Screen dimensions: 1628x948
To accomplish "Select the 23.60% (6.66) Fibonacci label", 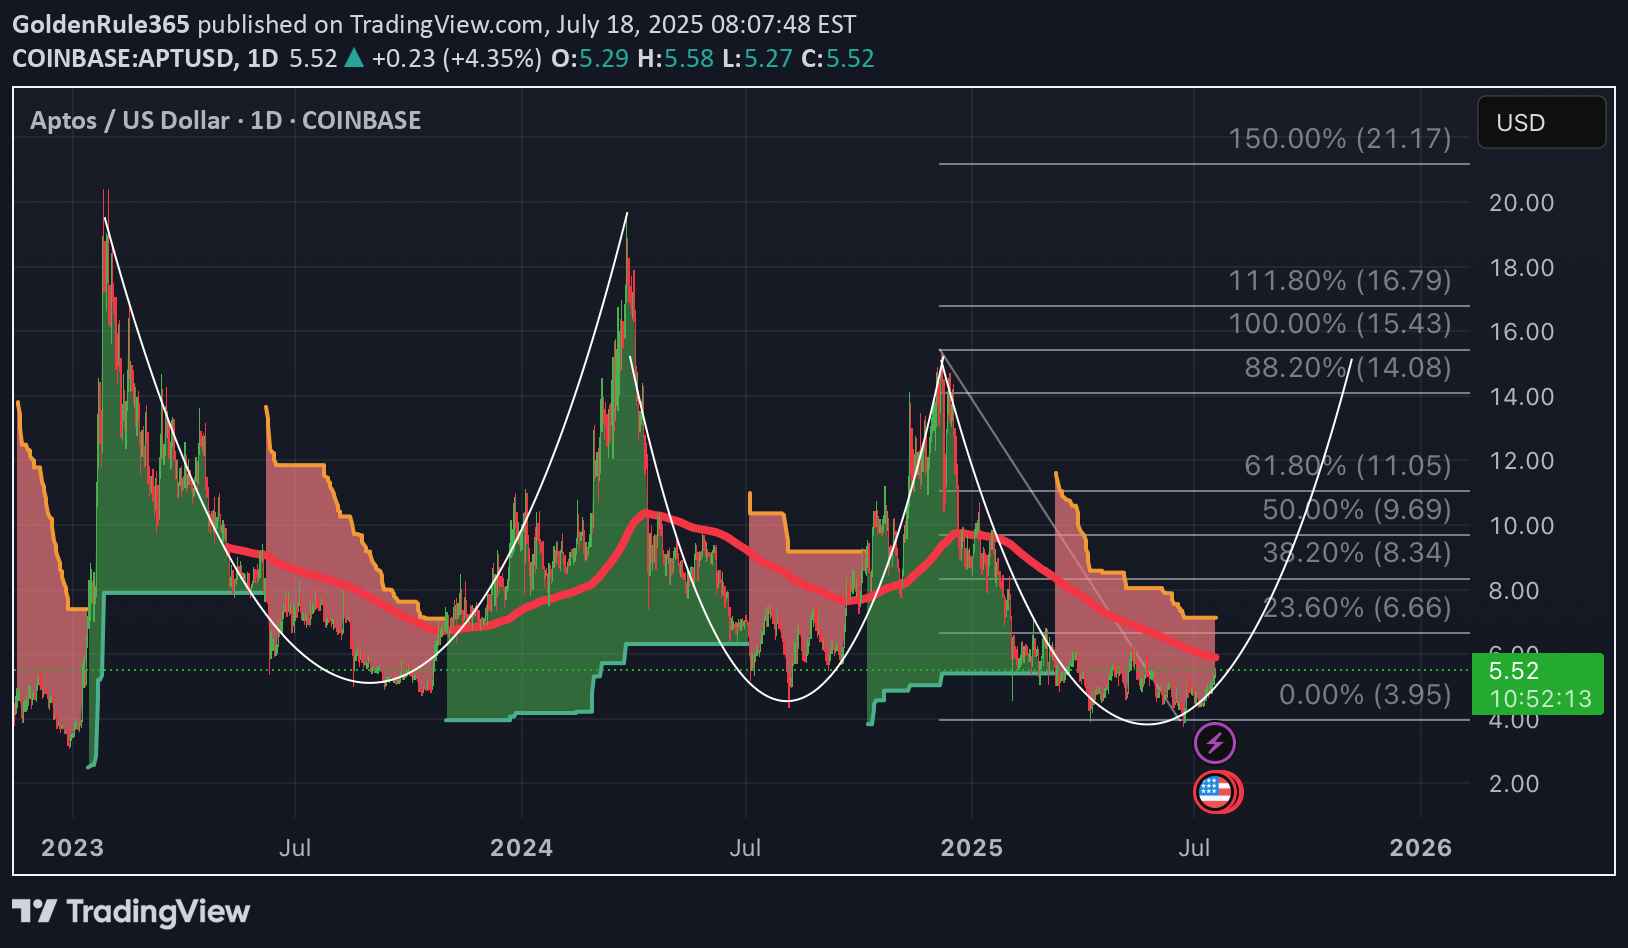I will click(1357, 607).
